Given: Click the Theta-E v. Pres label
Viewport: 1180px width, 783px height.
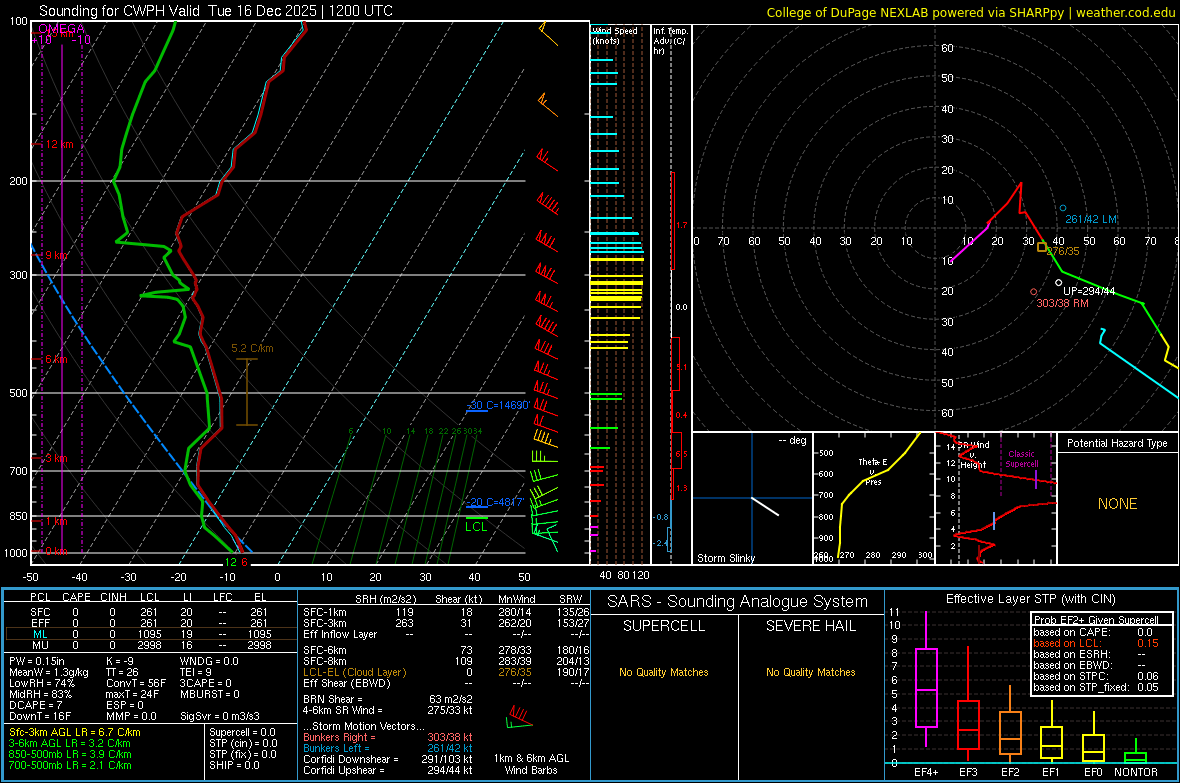Looking at the screenshot, I should click(x=873, y=471).
